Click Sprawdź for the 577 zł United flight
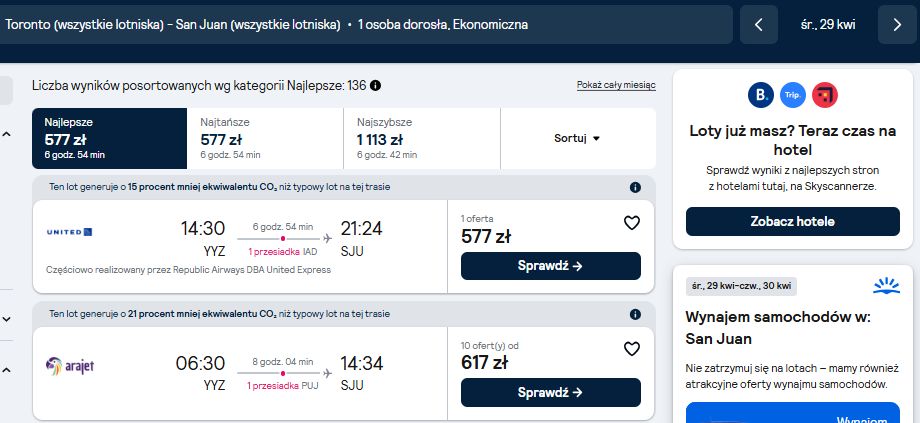The image size is (920, 423). pos(550,266)
